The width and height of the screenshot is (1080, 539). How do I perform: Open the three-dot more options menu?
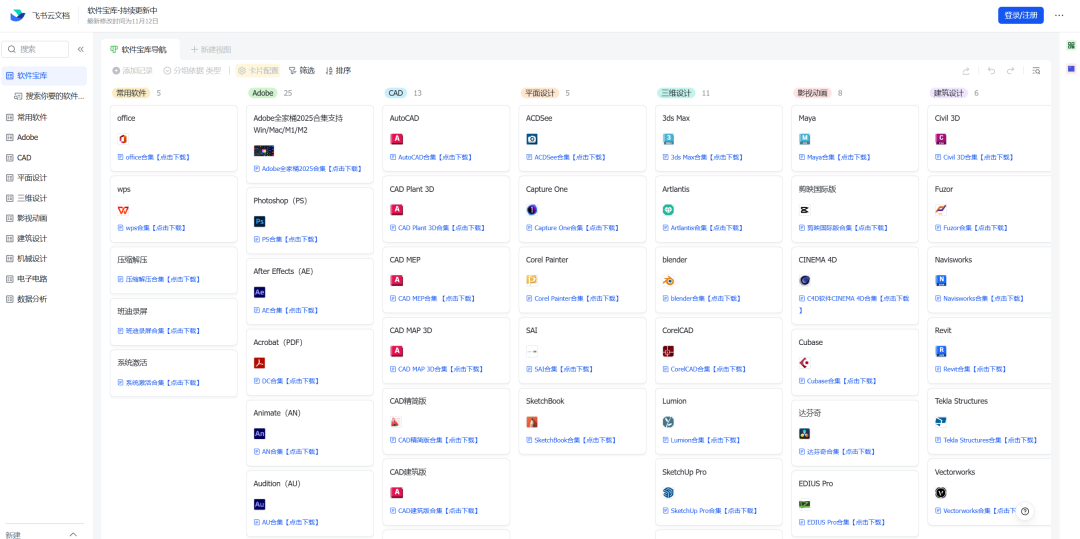coord(1059,15)
